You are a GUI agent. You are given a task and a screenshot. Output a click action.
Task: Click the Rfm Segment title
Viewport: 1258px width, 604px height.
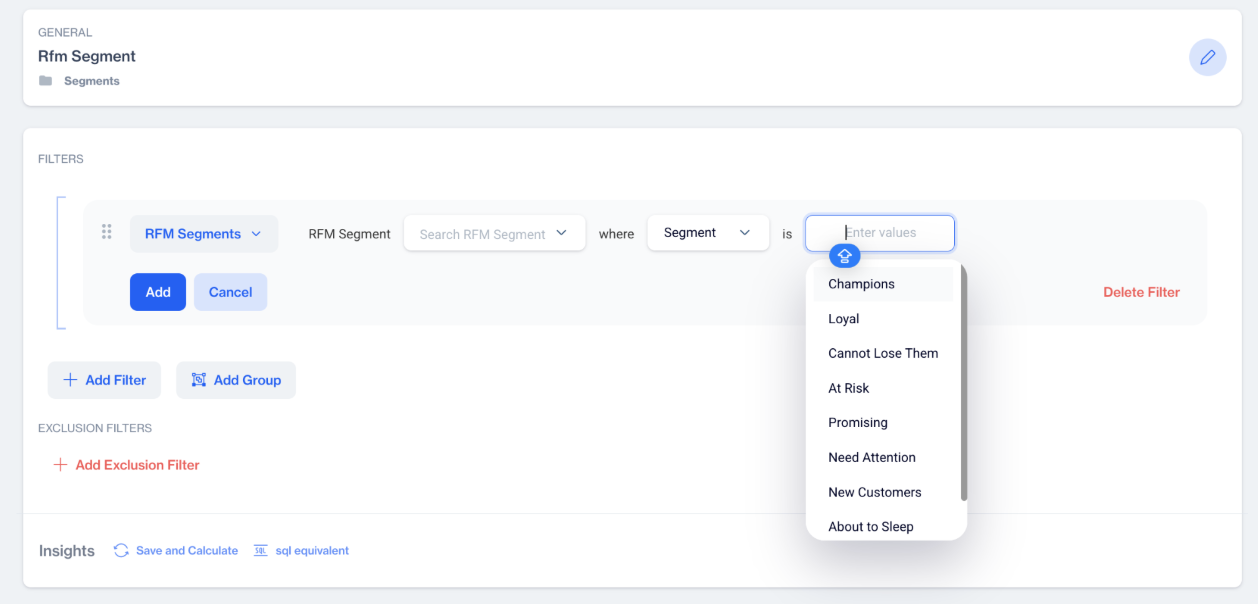(87, 56)
